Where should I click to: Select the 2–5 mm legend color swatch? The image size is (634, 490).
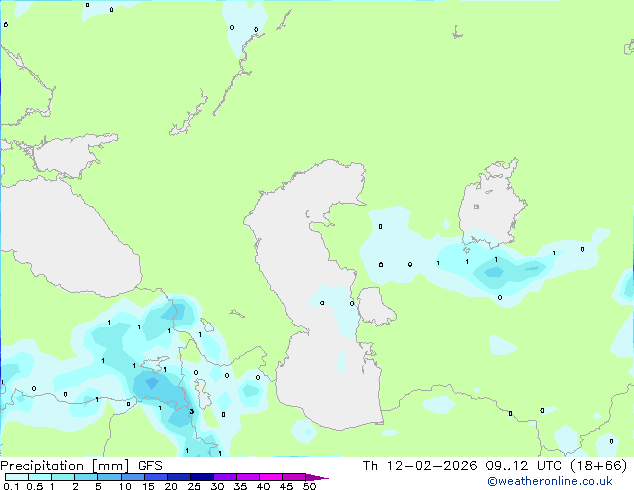tap(86, 477)
